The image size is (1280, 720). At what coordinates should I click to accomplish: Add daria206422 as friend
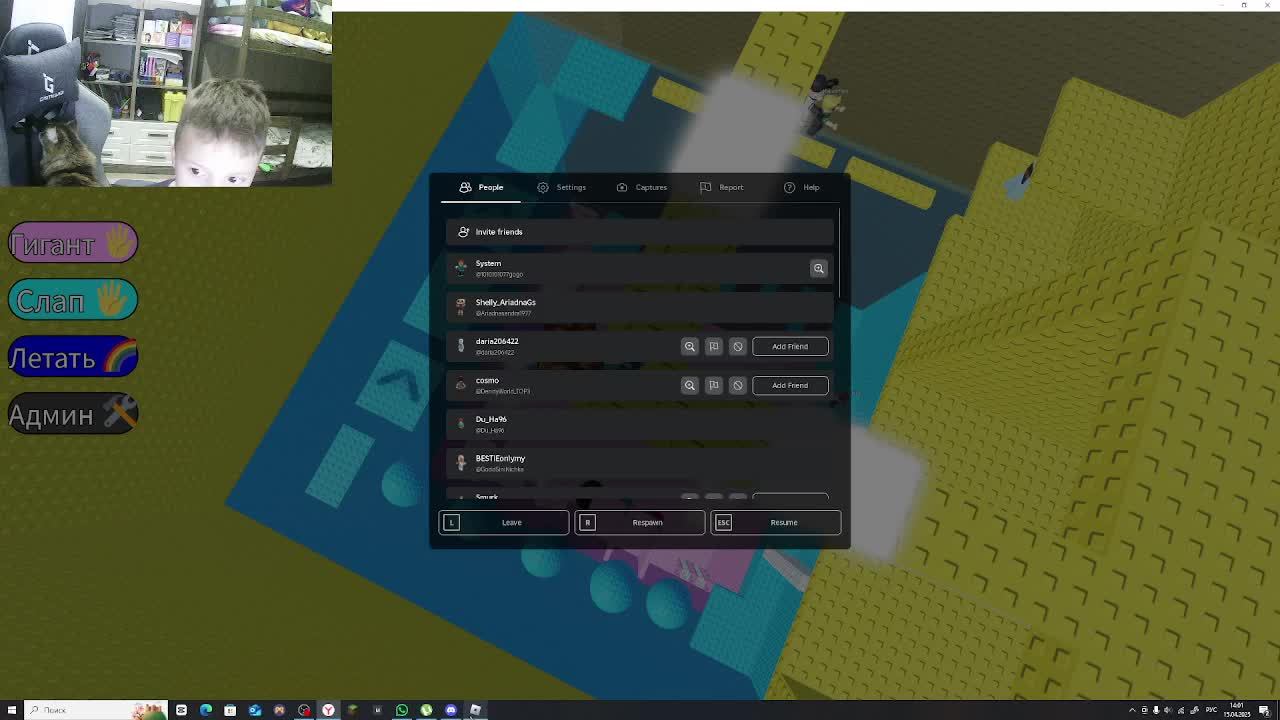790,346
